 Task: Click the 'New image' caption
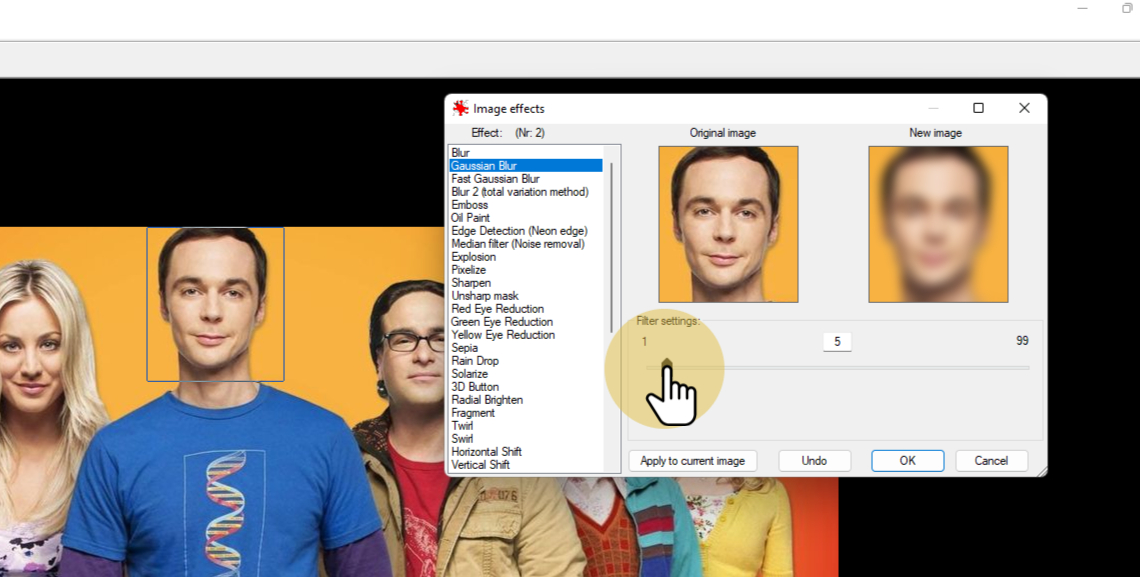pyautogui.click(x=936, y=133)
